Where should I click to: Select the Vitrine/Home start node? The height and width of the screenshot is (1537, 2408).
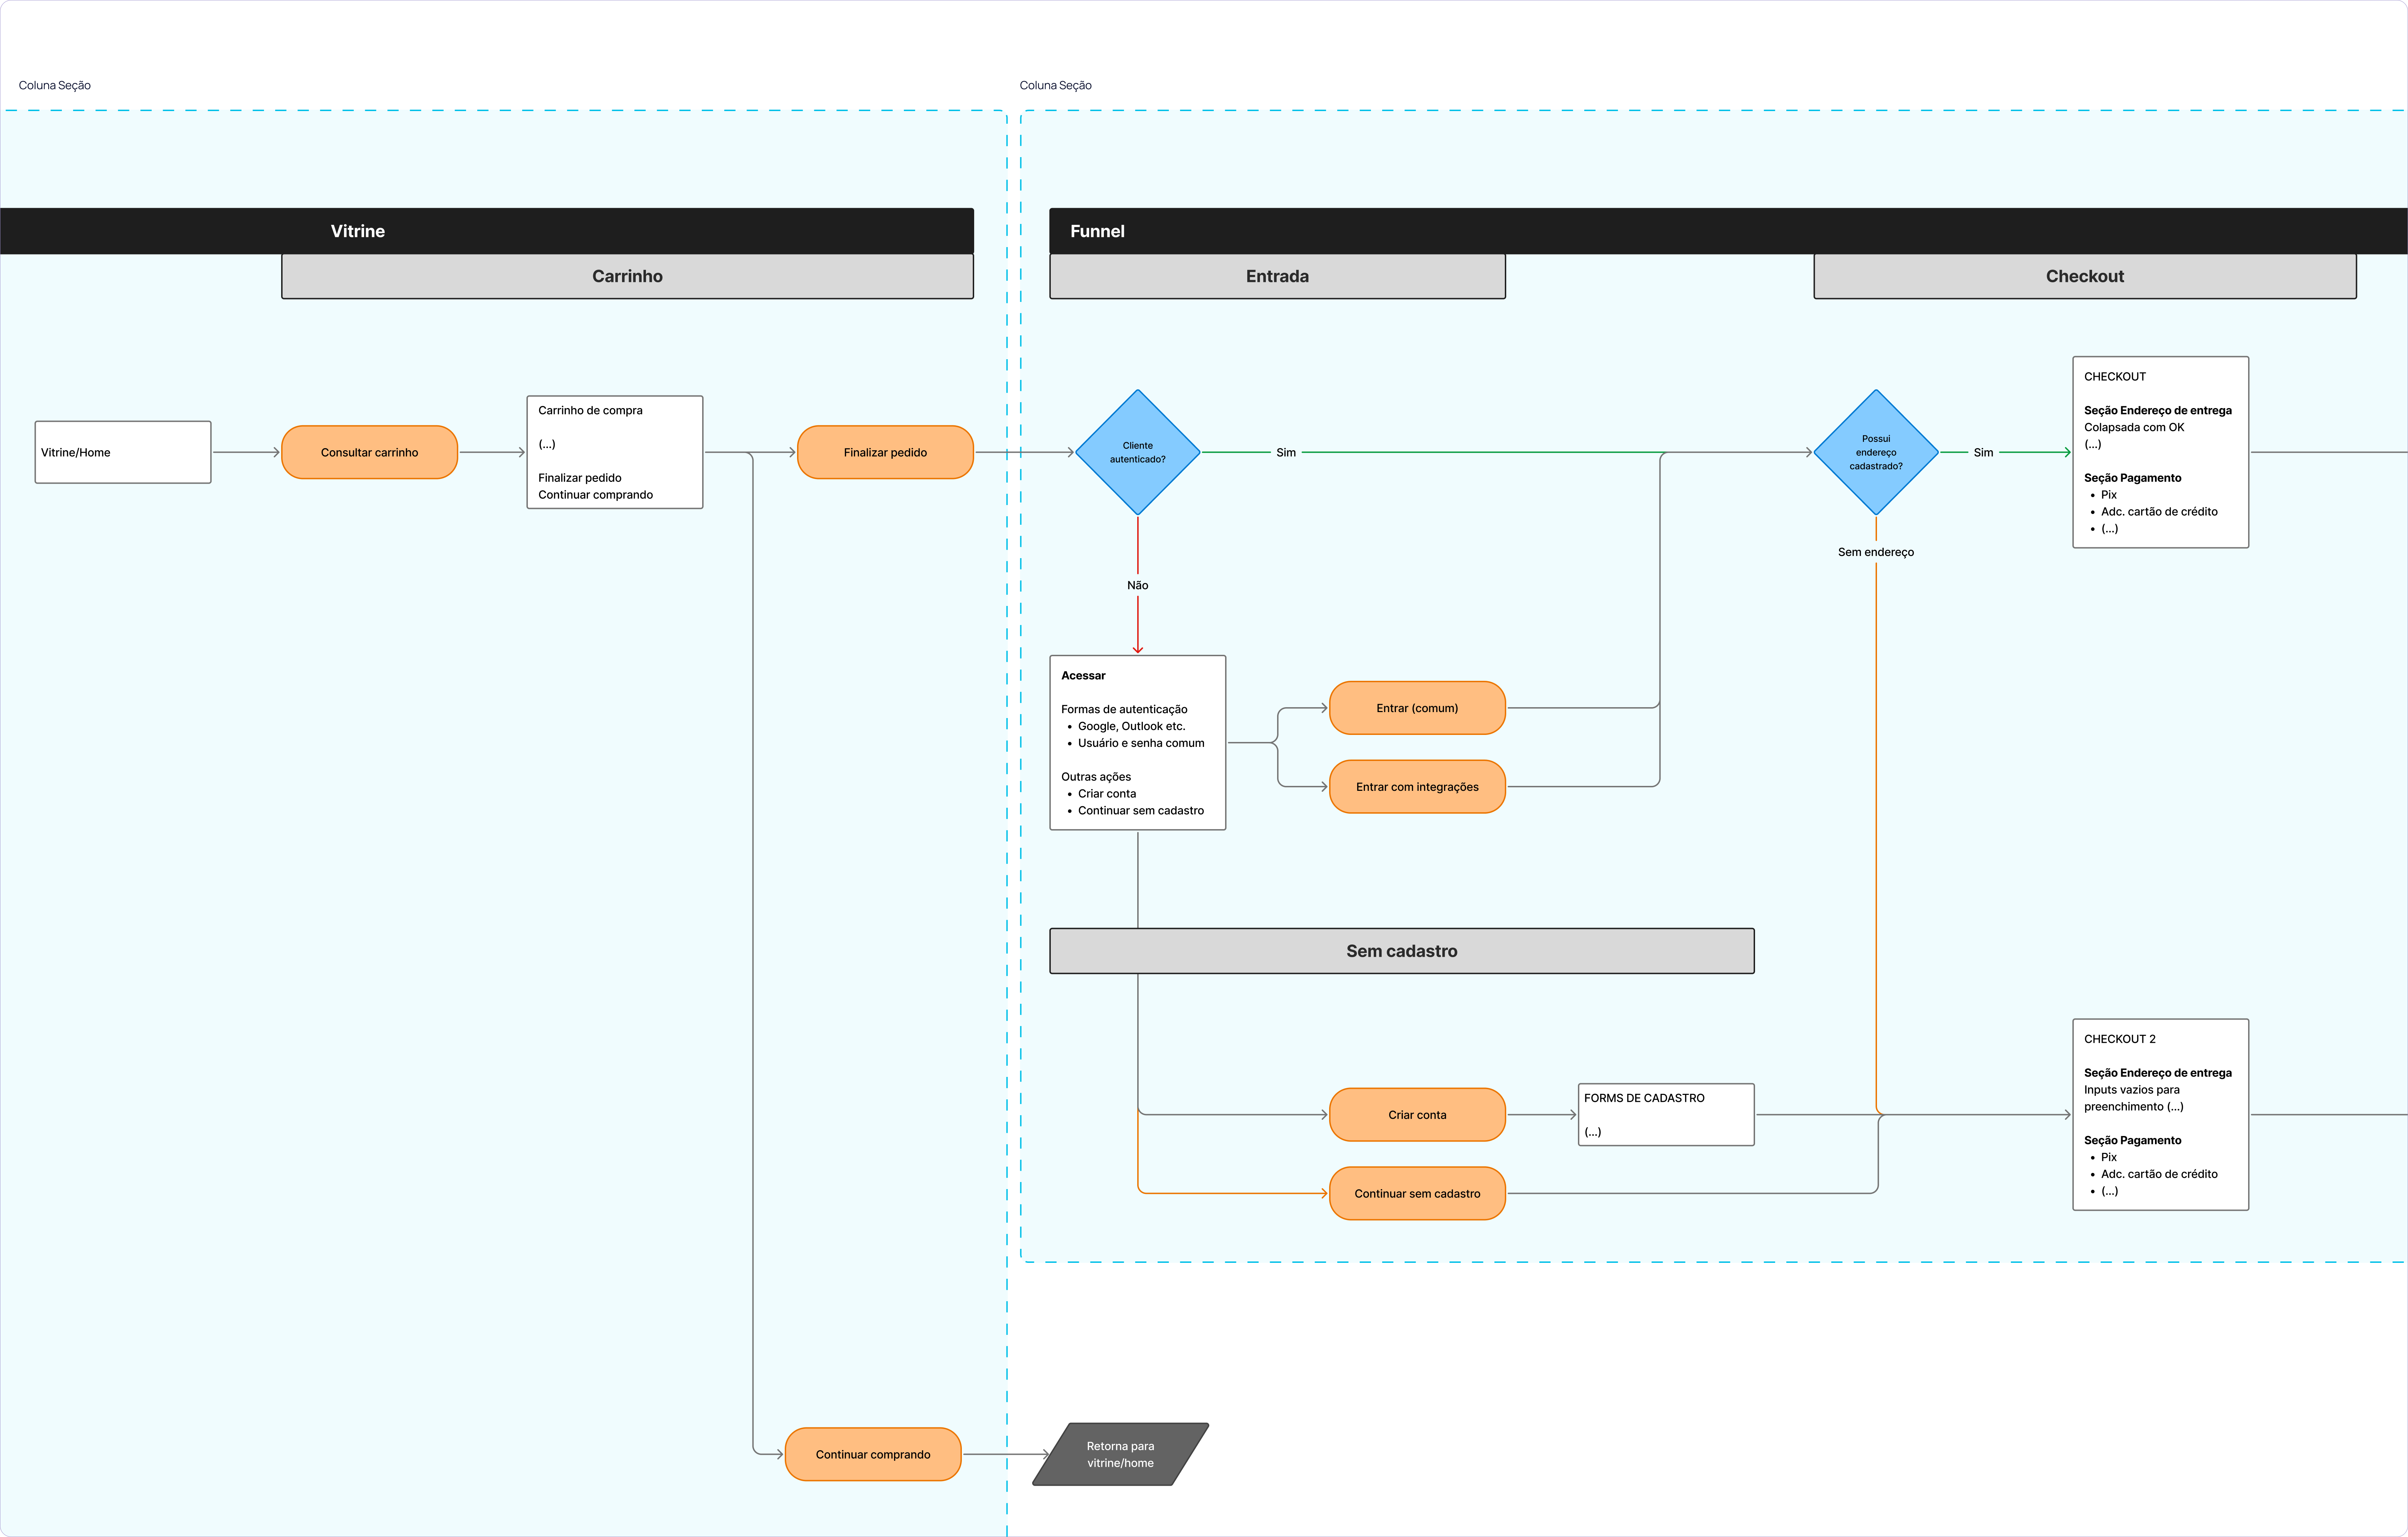[123, 452]
